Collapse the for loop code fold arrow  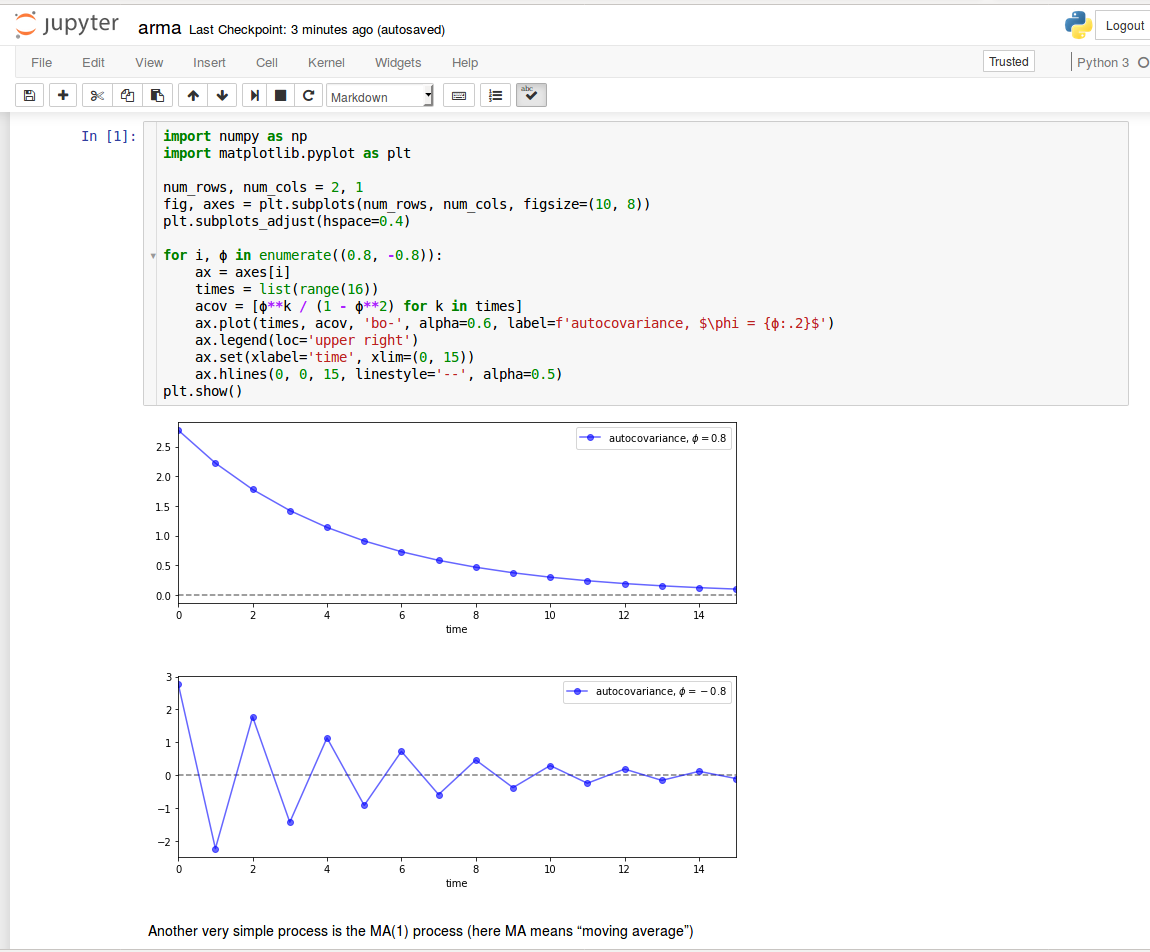[x=153, y=256]
